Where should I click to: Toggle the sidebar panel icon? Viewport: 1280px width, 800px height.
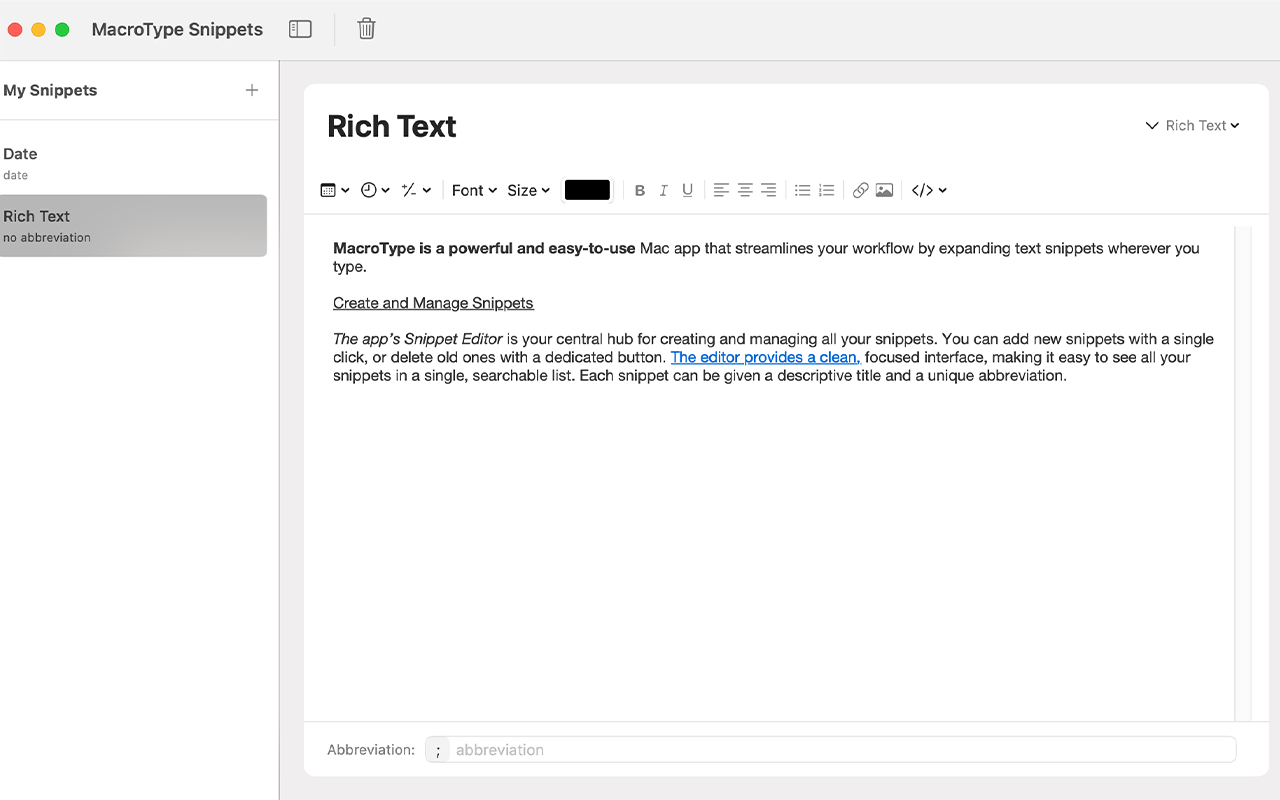click(300, 29)
